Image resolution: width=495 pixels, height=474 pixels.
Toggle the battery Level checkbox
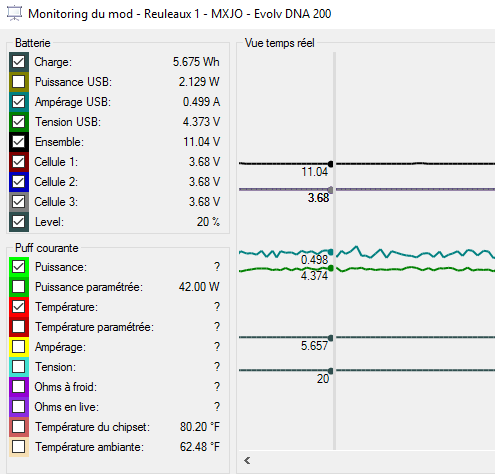click(19, 222)
